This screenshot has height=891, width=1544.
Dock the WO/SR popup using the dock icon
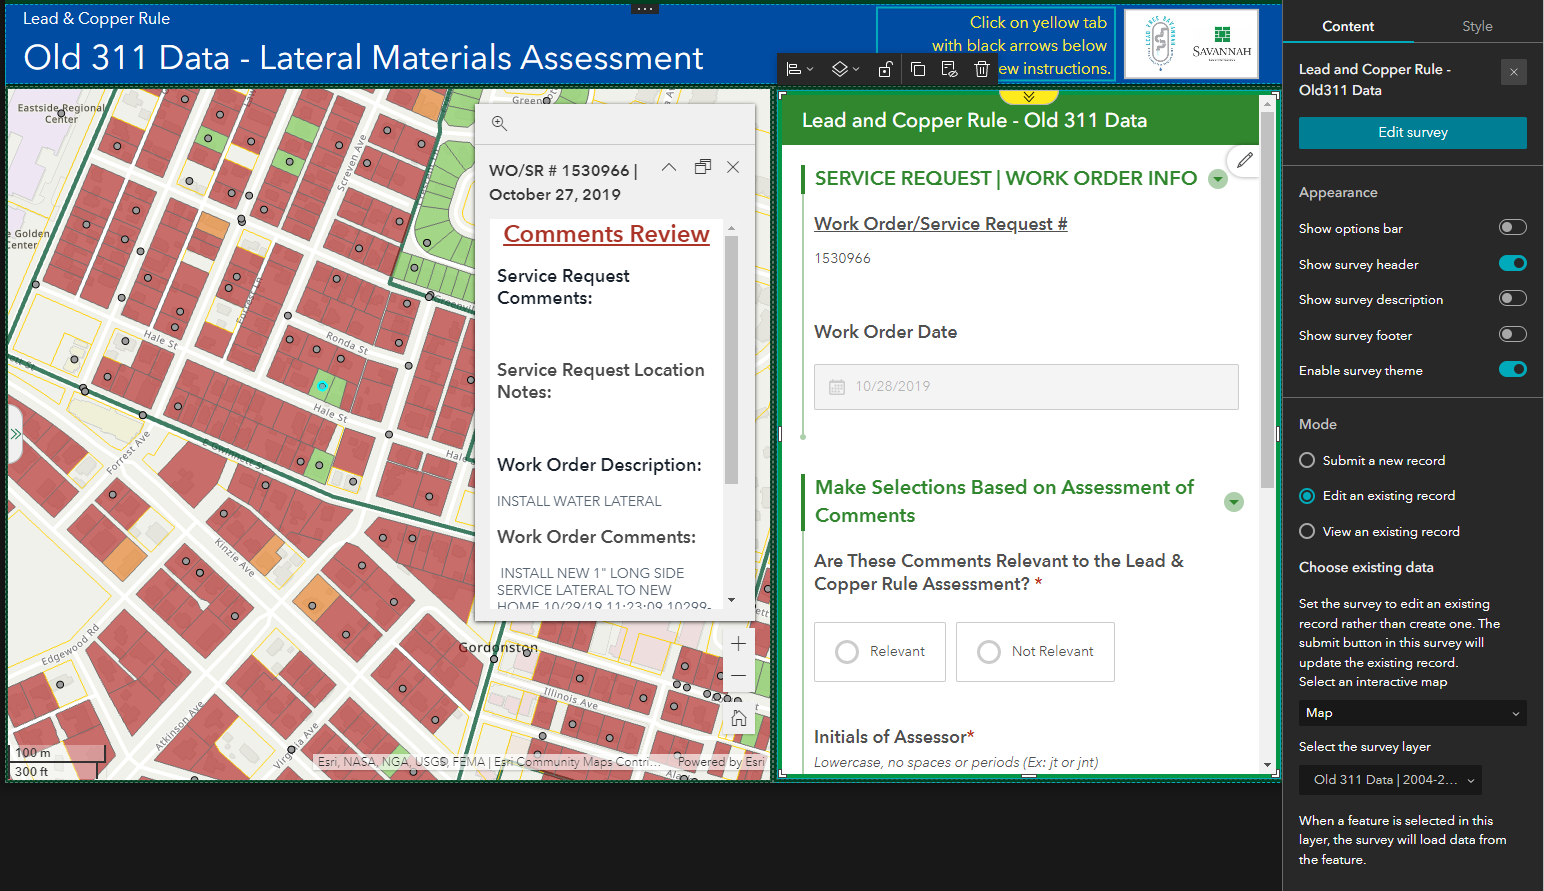(702, 166)
